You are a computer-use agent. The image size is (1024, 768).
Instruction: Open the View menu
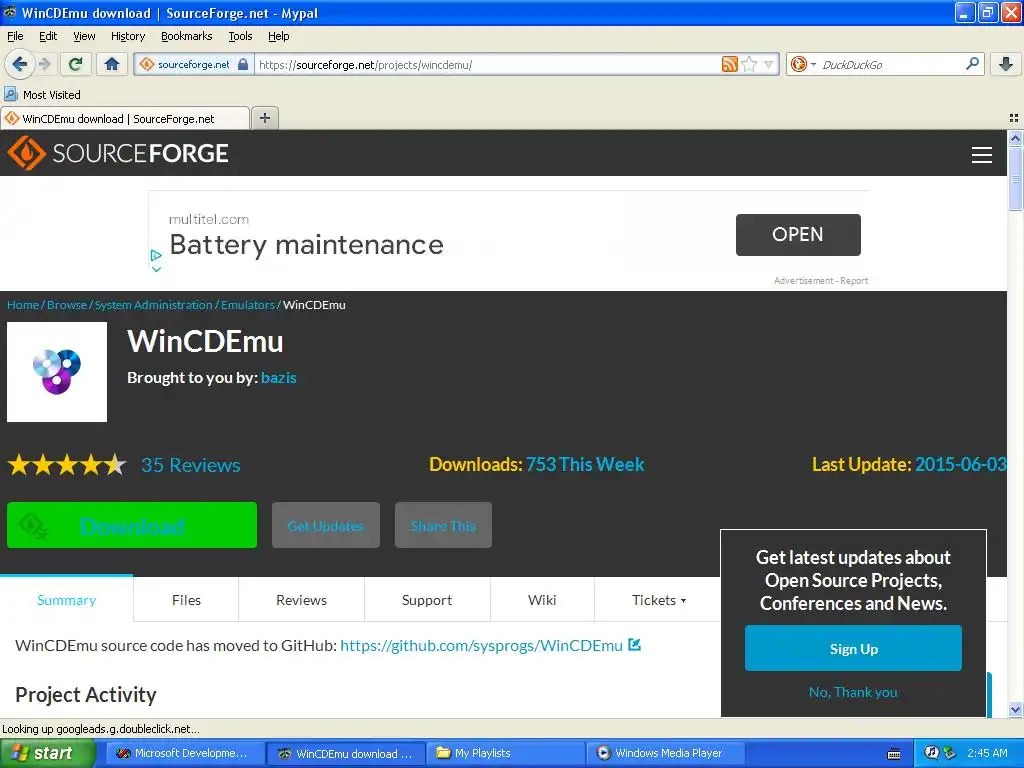pyautogui.click(x=84, y=36)
